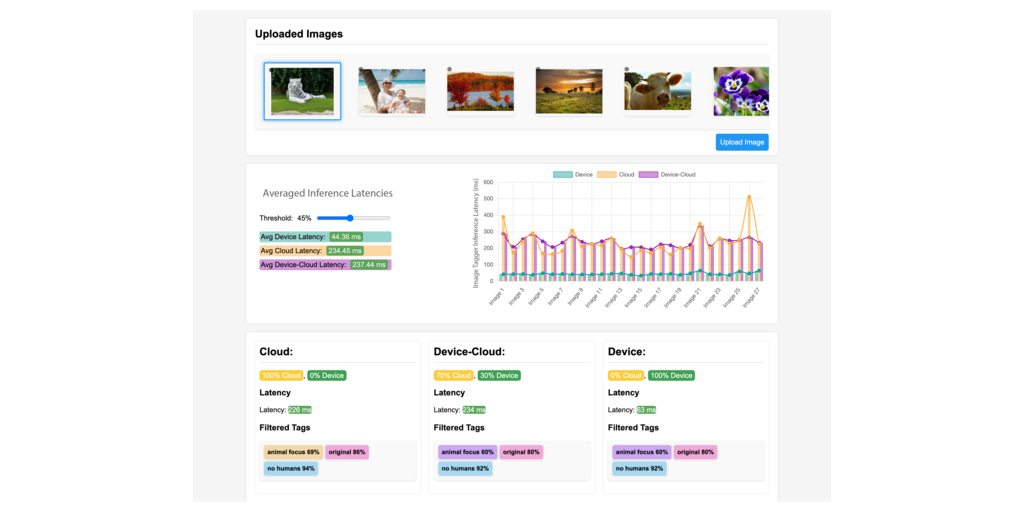Open the sunset field thumbnail
1024x512 pixels.
pos(569,91)
